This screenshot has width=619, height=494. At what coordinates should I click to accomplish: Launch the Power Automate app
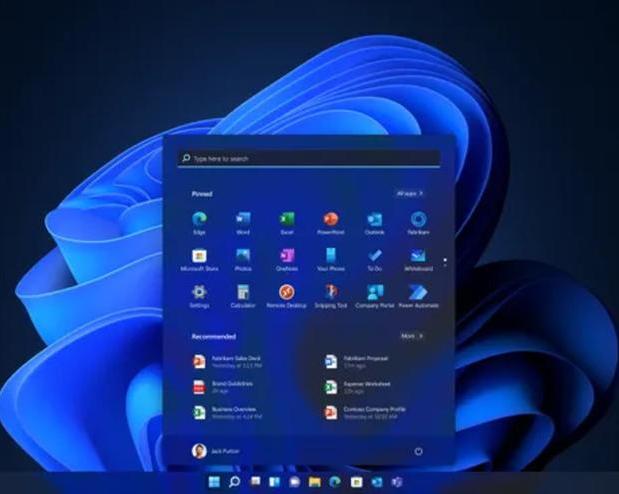pos(418,297)
